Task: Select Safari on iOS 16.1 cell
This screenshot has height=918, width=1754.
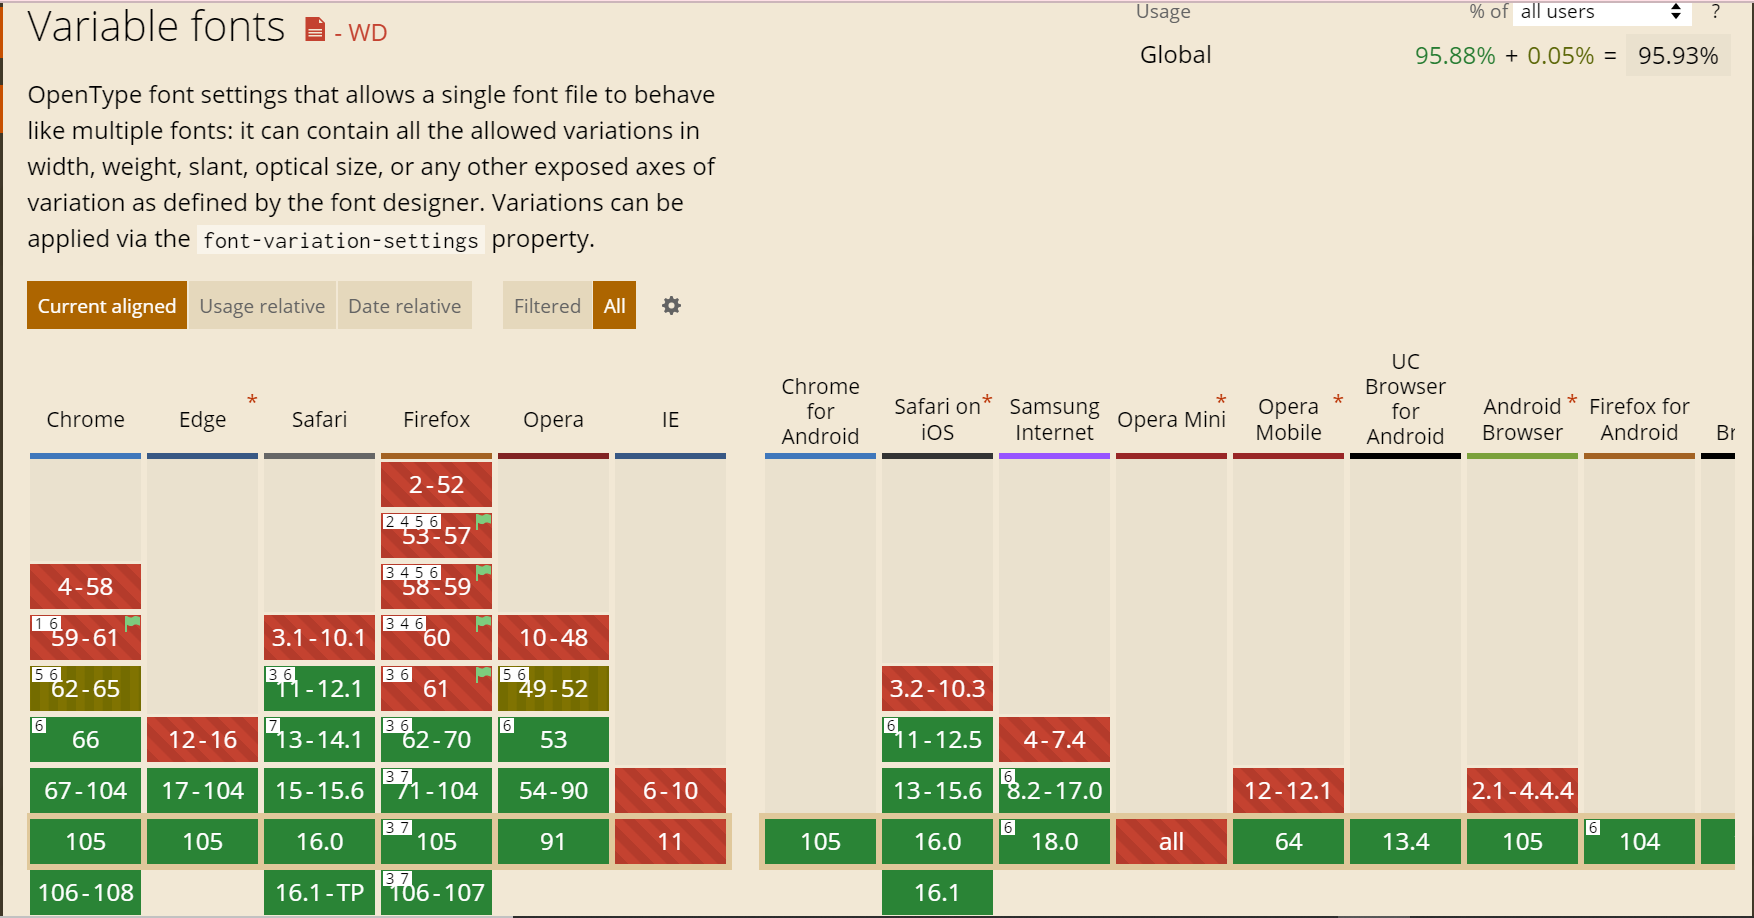Action: click(938, 893)
